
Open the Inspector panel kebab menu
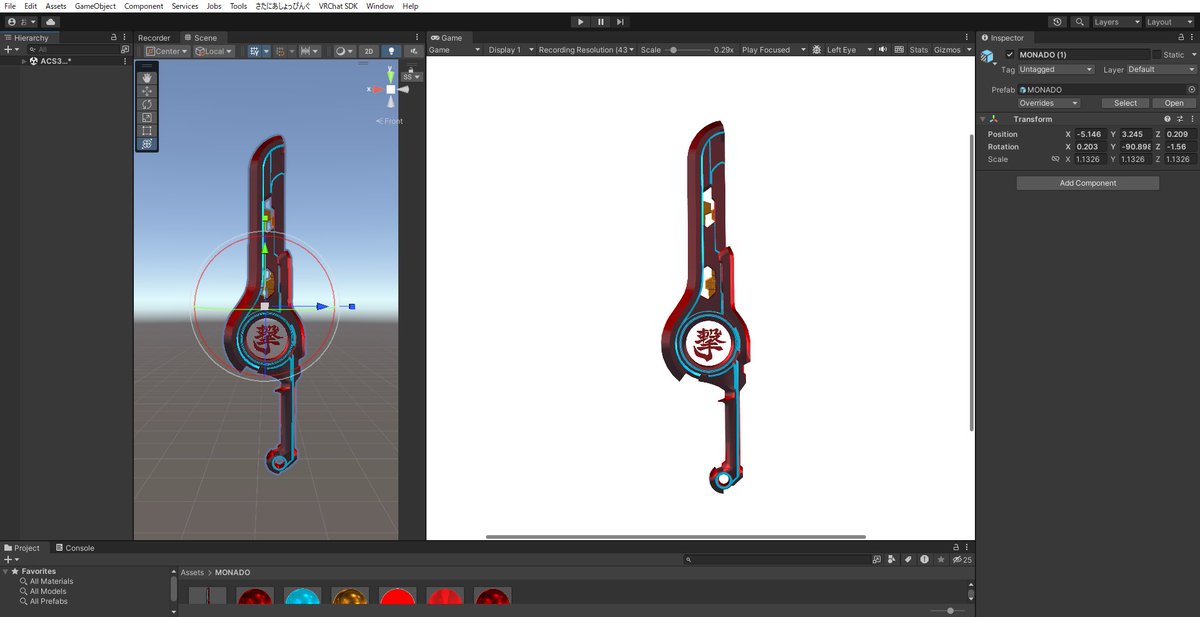coord(1193,38)
